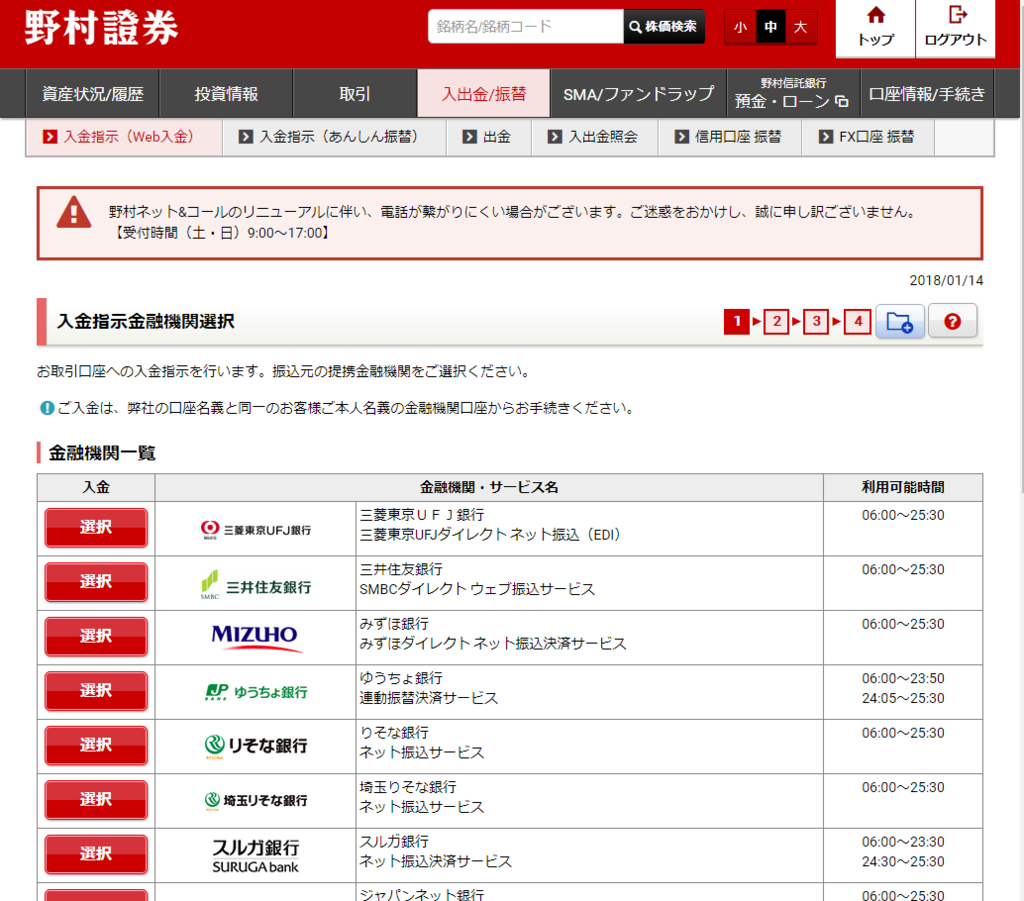Click the MIZUHO logo
1024x901 pixels.
point(255,637)
